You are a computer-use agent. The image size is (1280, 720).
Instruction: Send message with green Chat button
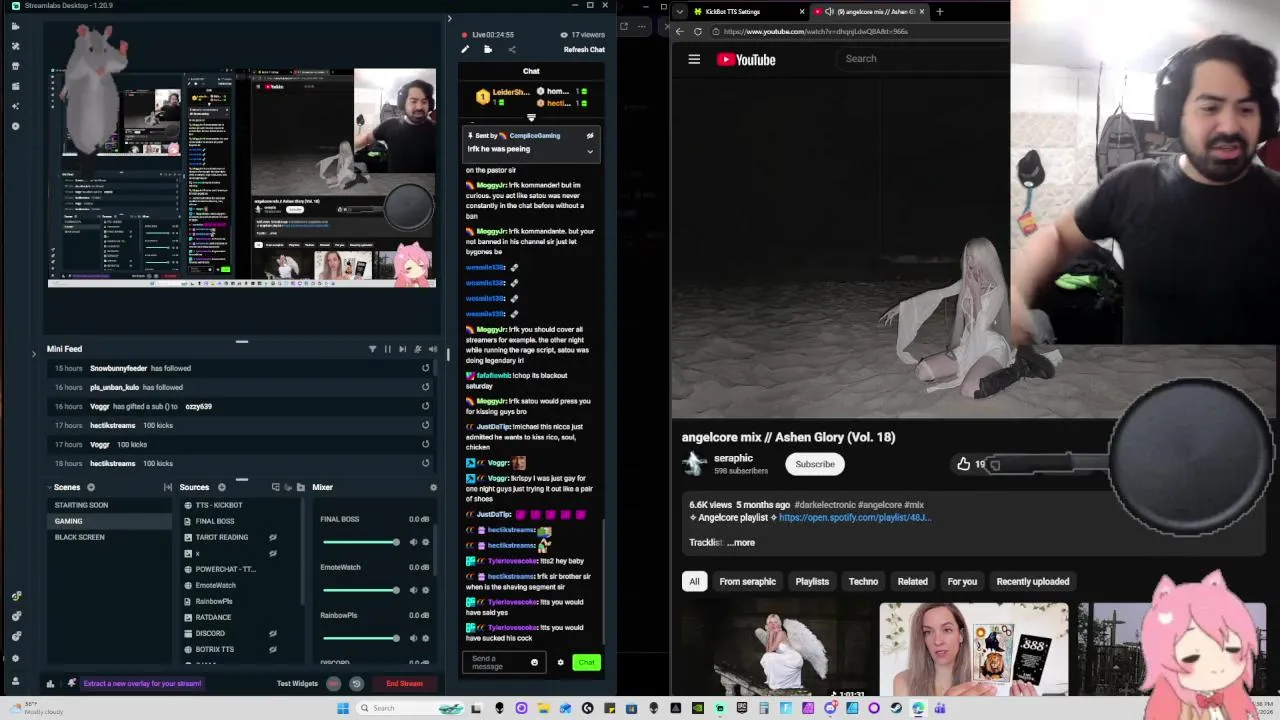coord(586,662)
